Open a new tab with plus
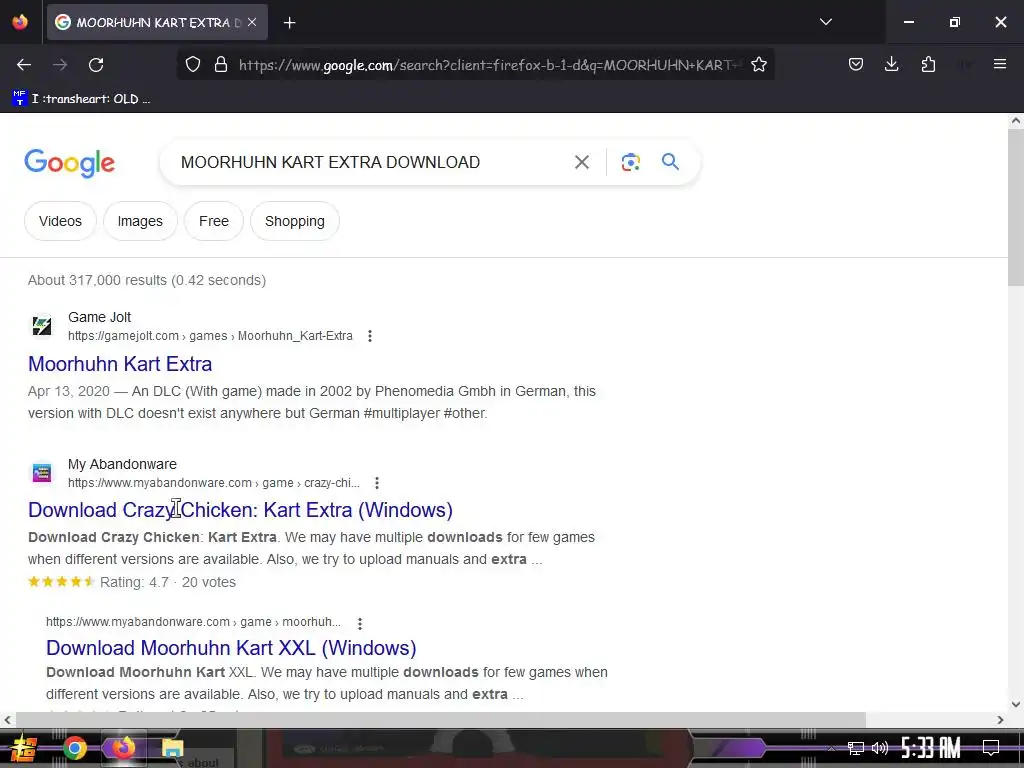1024x768 pixels. pyautogui.click(x=289, y=23)
